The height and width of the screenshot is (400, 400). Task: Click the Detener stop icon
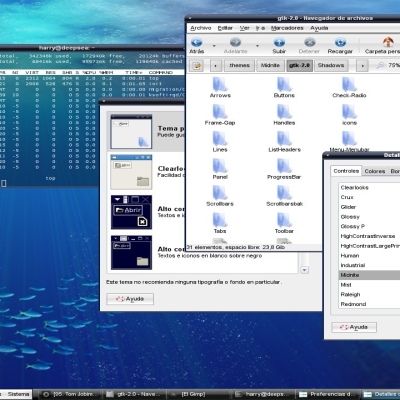click(x=310, y=42)
